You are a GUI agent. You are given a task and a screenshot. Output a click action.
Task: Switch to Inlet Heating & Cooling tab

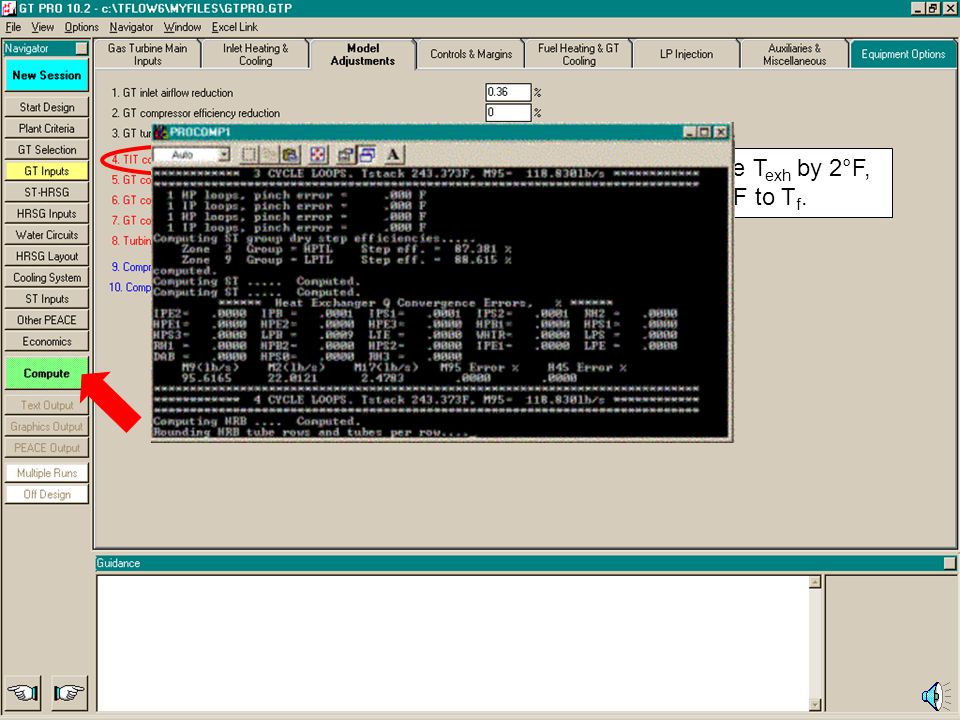pos(255,54)
